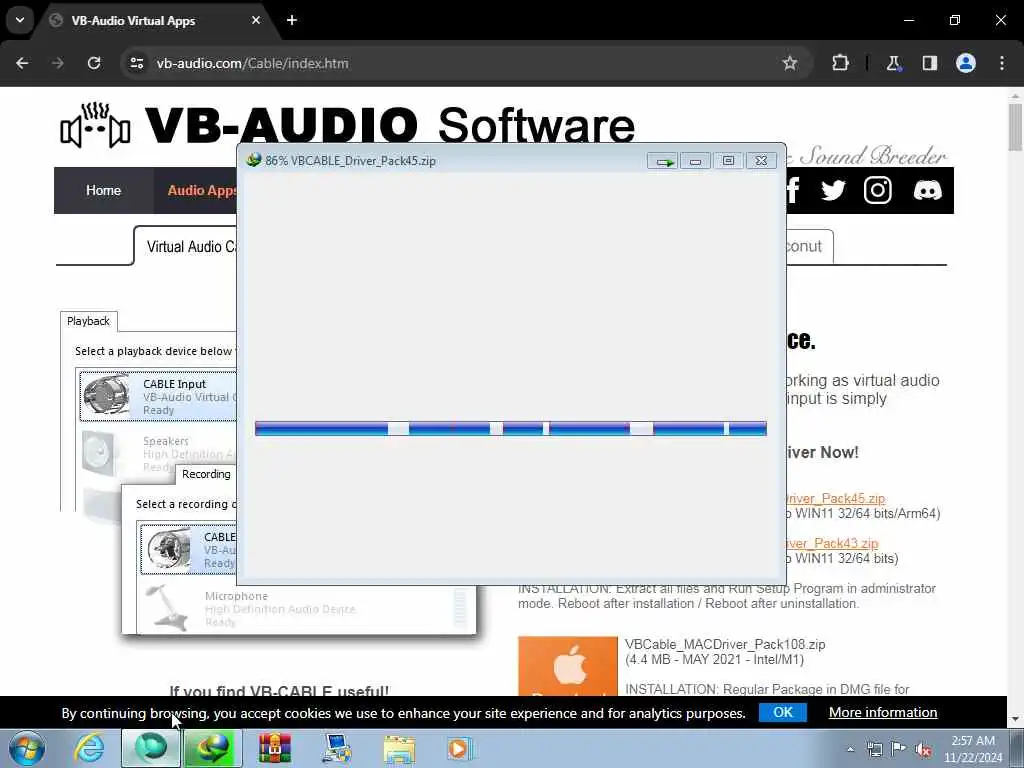Open Action Center flag icon
The height and width of the screenshot is (768, 1024).
(x=899, y=749)
